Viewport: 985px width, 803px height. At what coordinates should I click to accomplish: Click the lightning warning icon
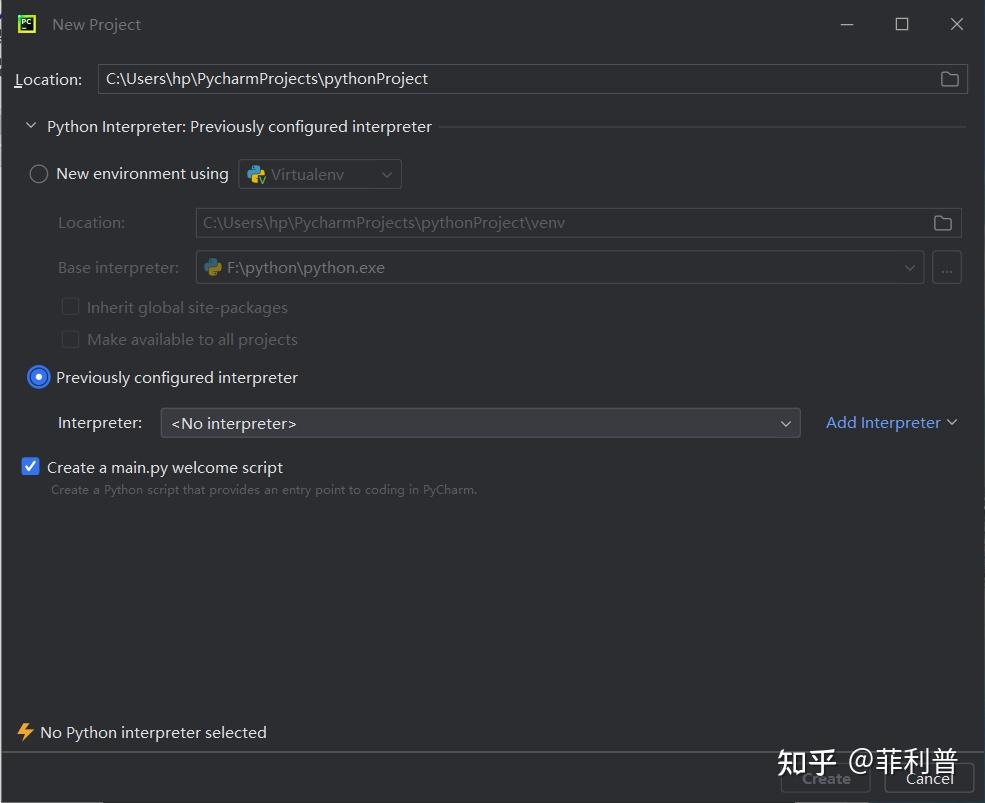(x=25, y=732)
